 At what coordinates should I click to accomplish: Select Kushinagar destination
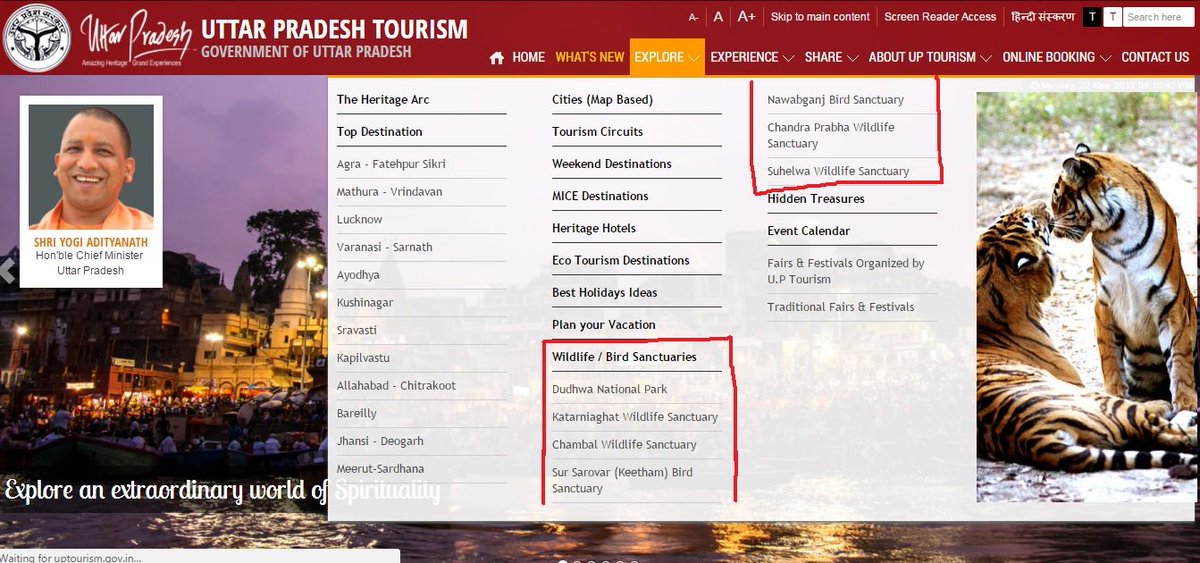click(365, 302)
